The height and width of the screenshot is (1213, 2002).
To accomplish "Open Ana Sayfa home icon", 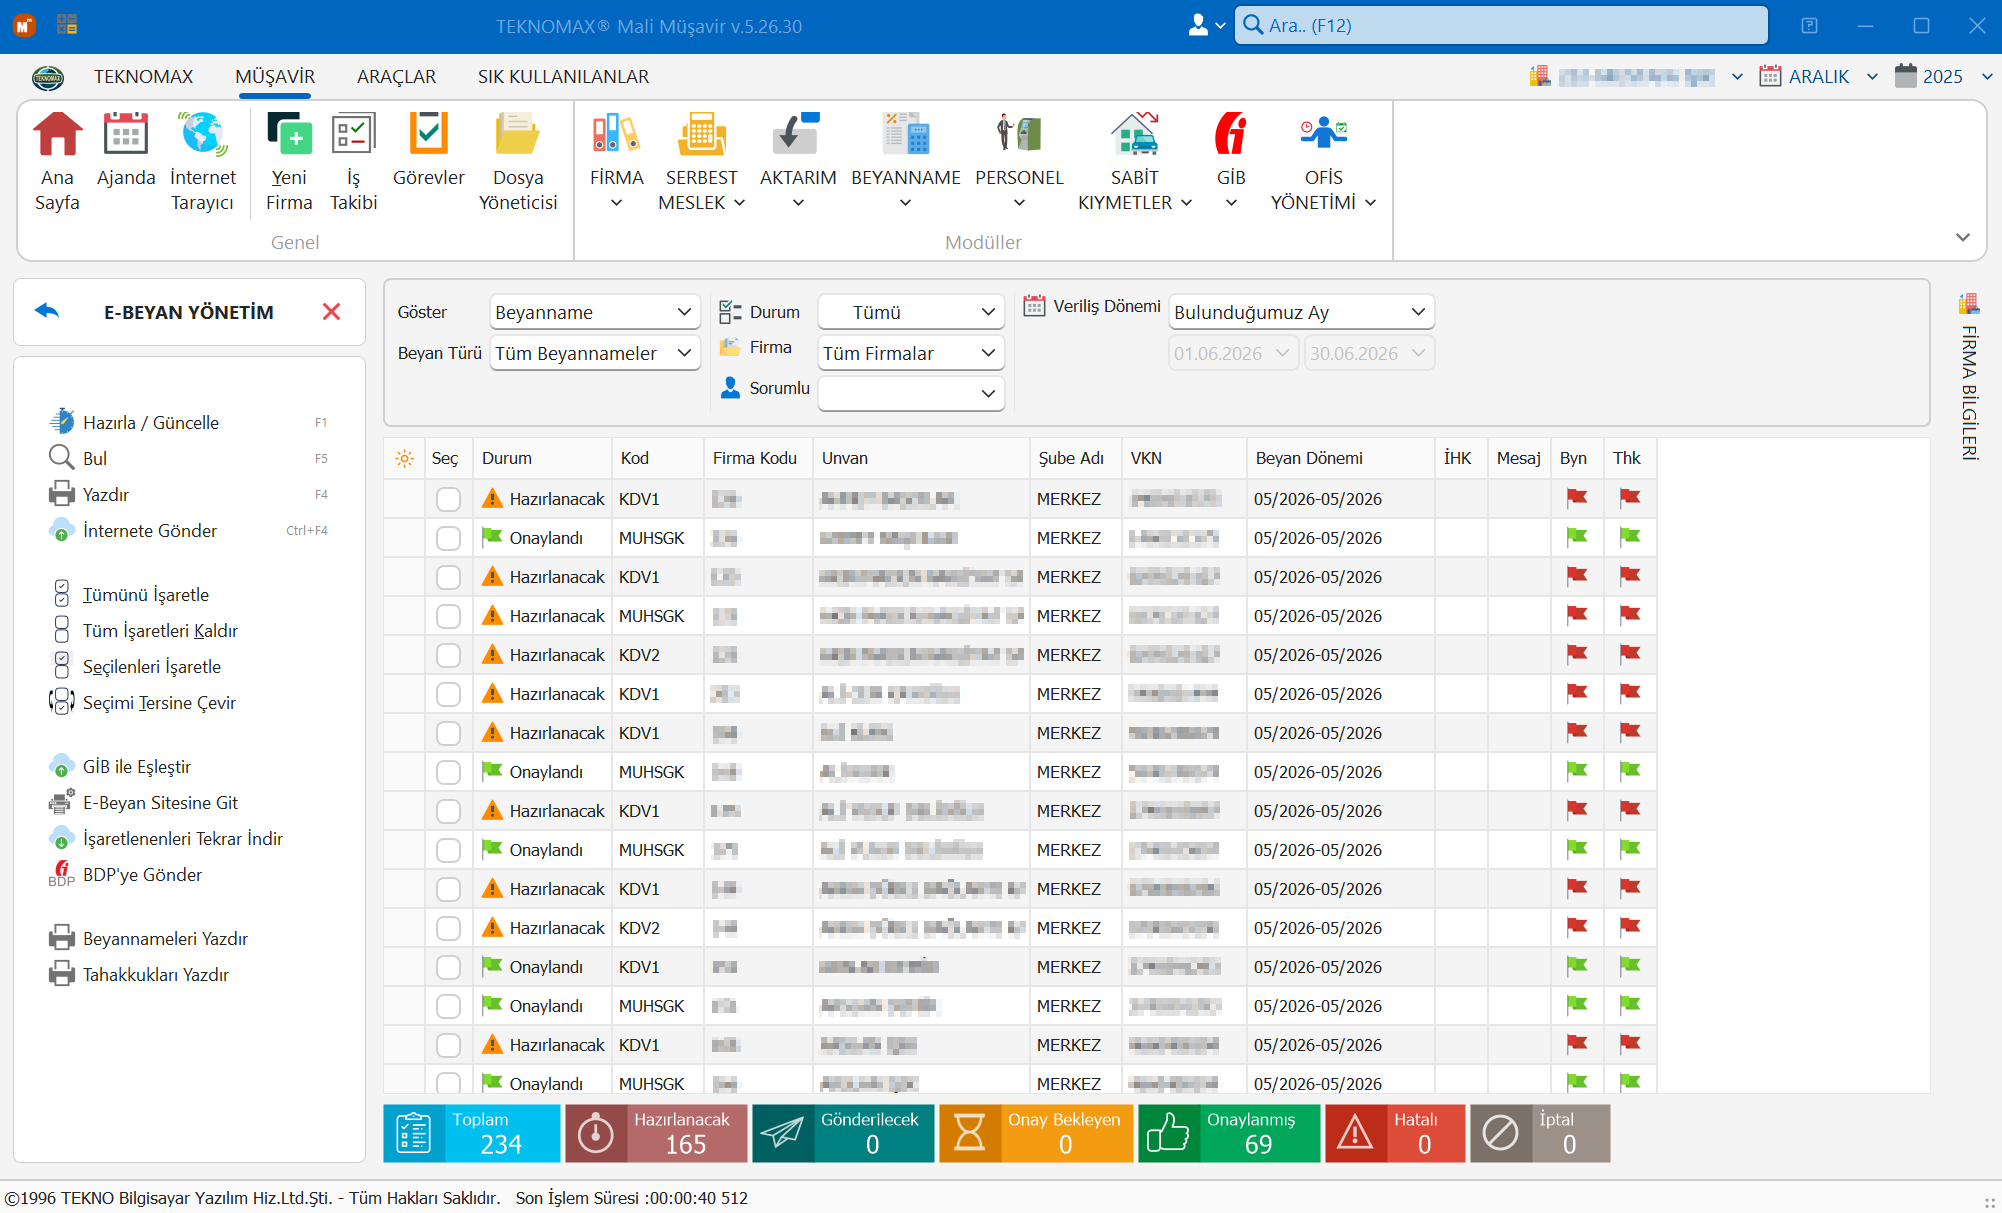I will pos(57,162).
